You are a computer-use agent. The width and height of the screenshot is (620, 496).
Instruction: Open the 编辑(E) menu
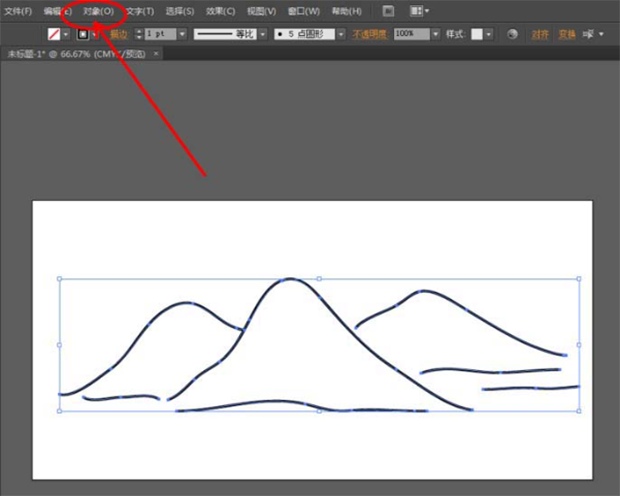tap(58, 11)
